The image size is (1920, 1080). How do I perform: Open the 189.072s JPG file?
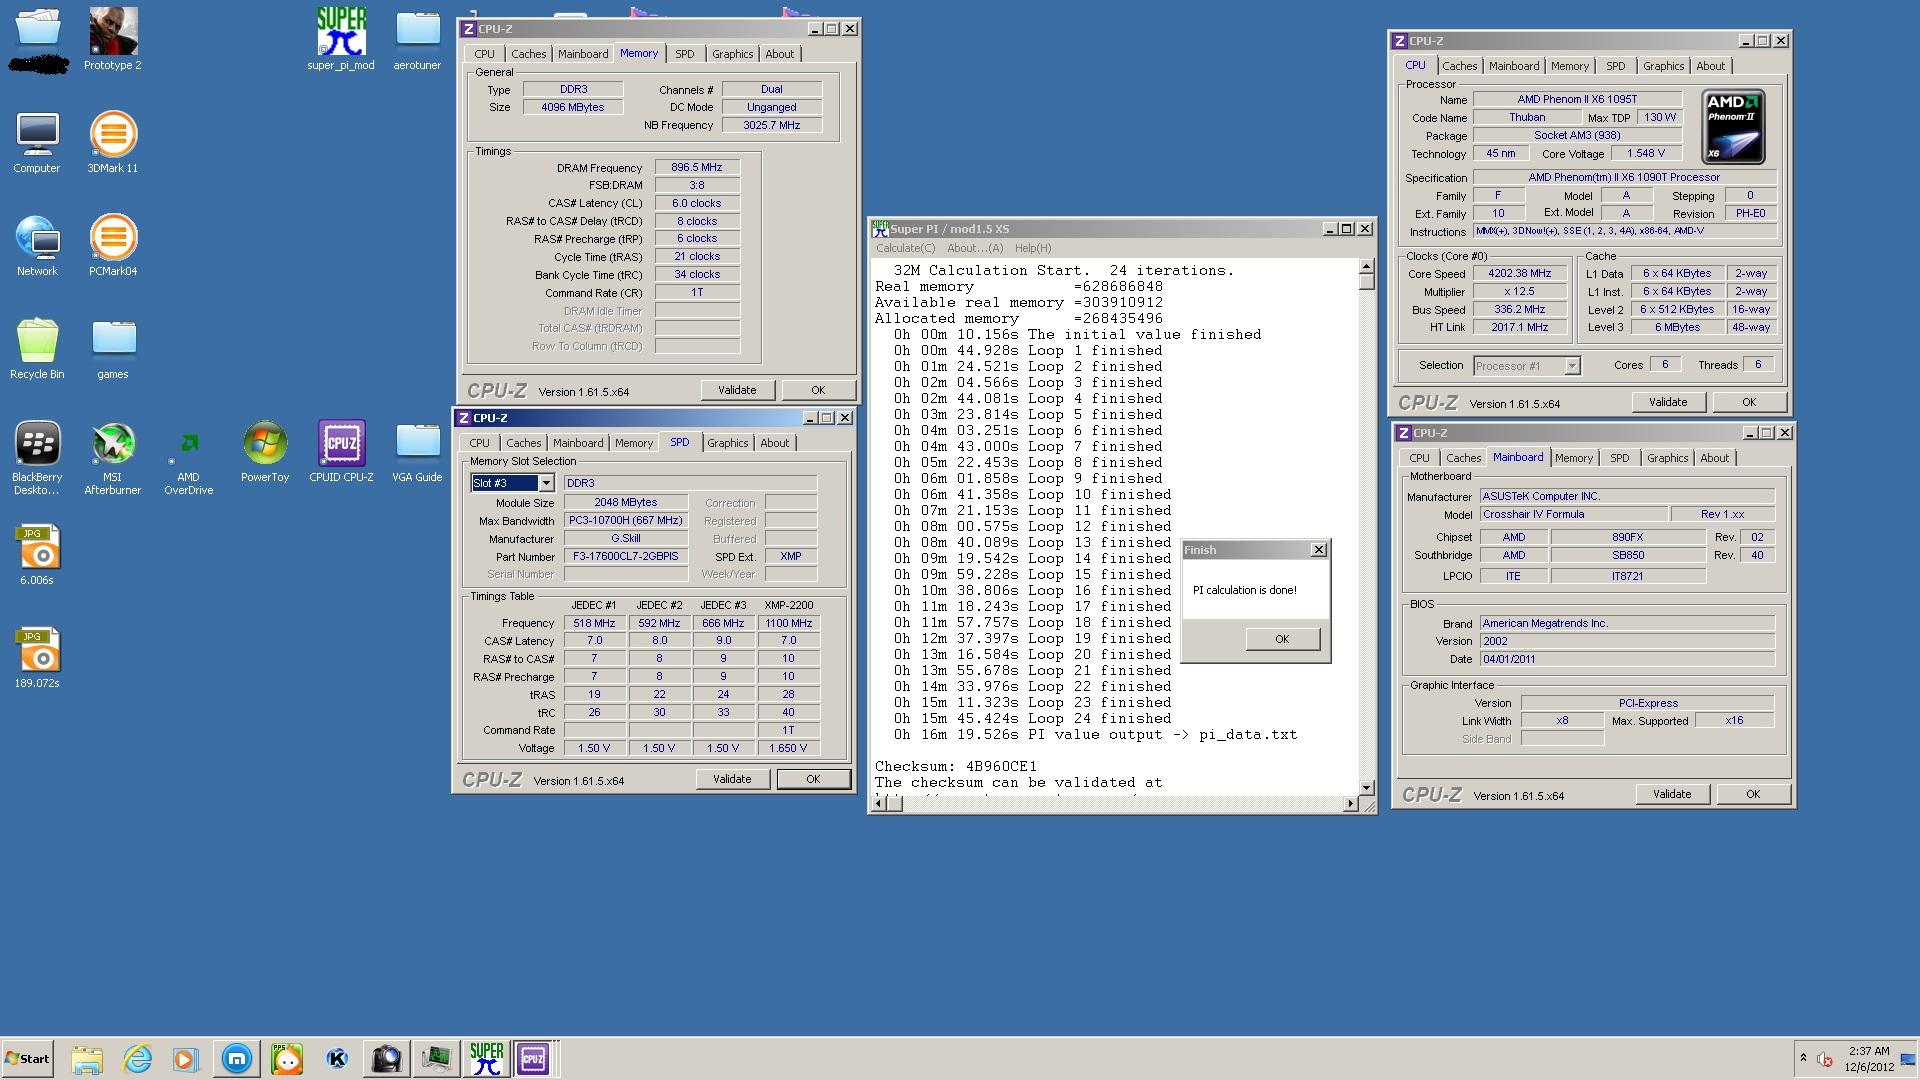click(37, 658)
